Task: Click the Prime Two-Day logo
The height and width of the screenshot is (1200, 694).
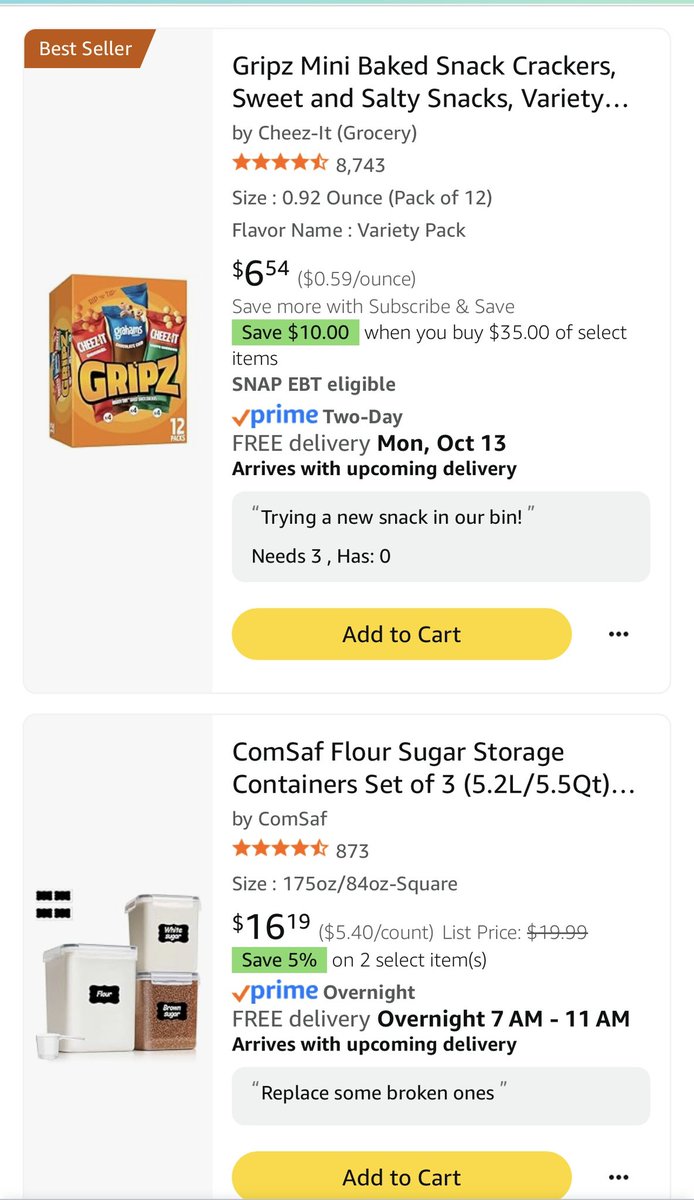Action: [274, 416]
